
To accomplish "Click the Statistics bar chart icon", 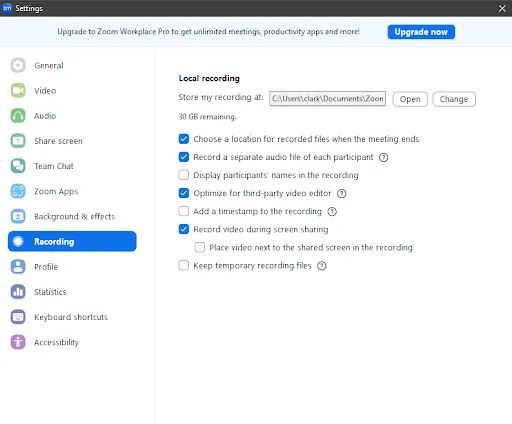I will pos(18,292).
